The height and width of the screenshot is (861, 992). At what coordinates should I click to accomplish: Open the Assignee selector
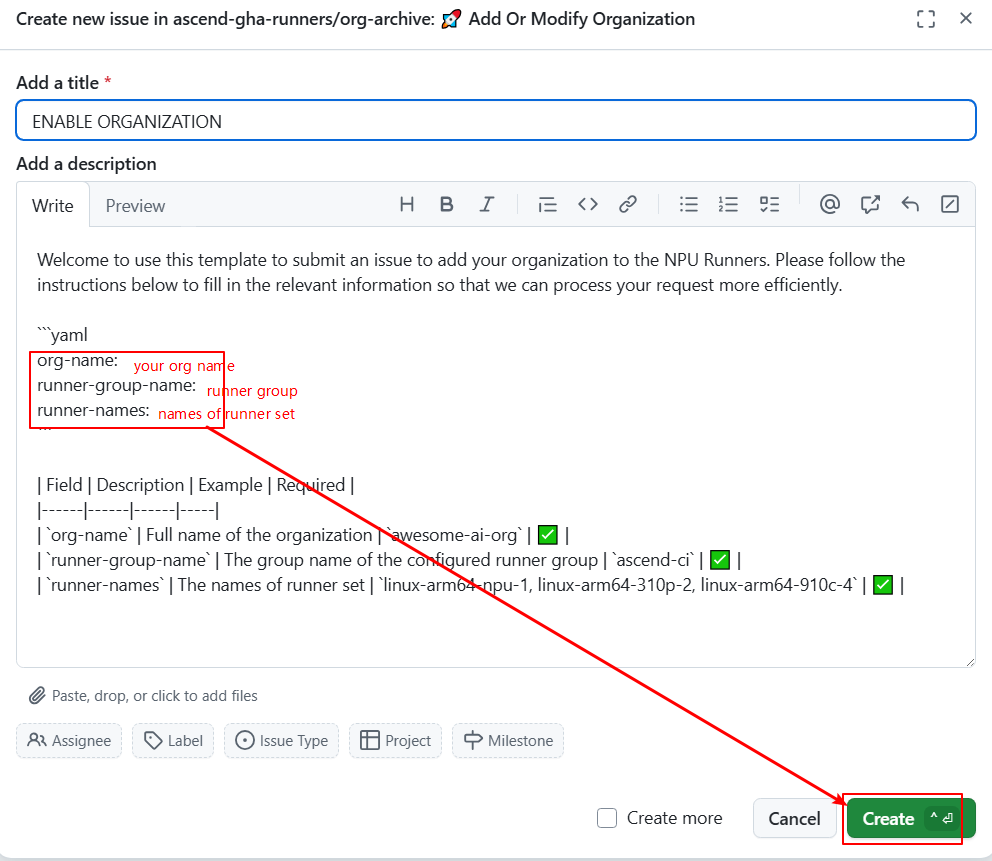pyautogui.click(x=69, y=741)
